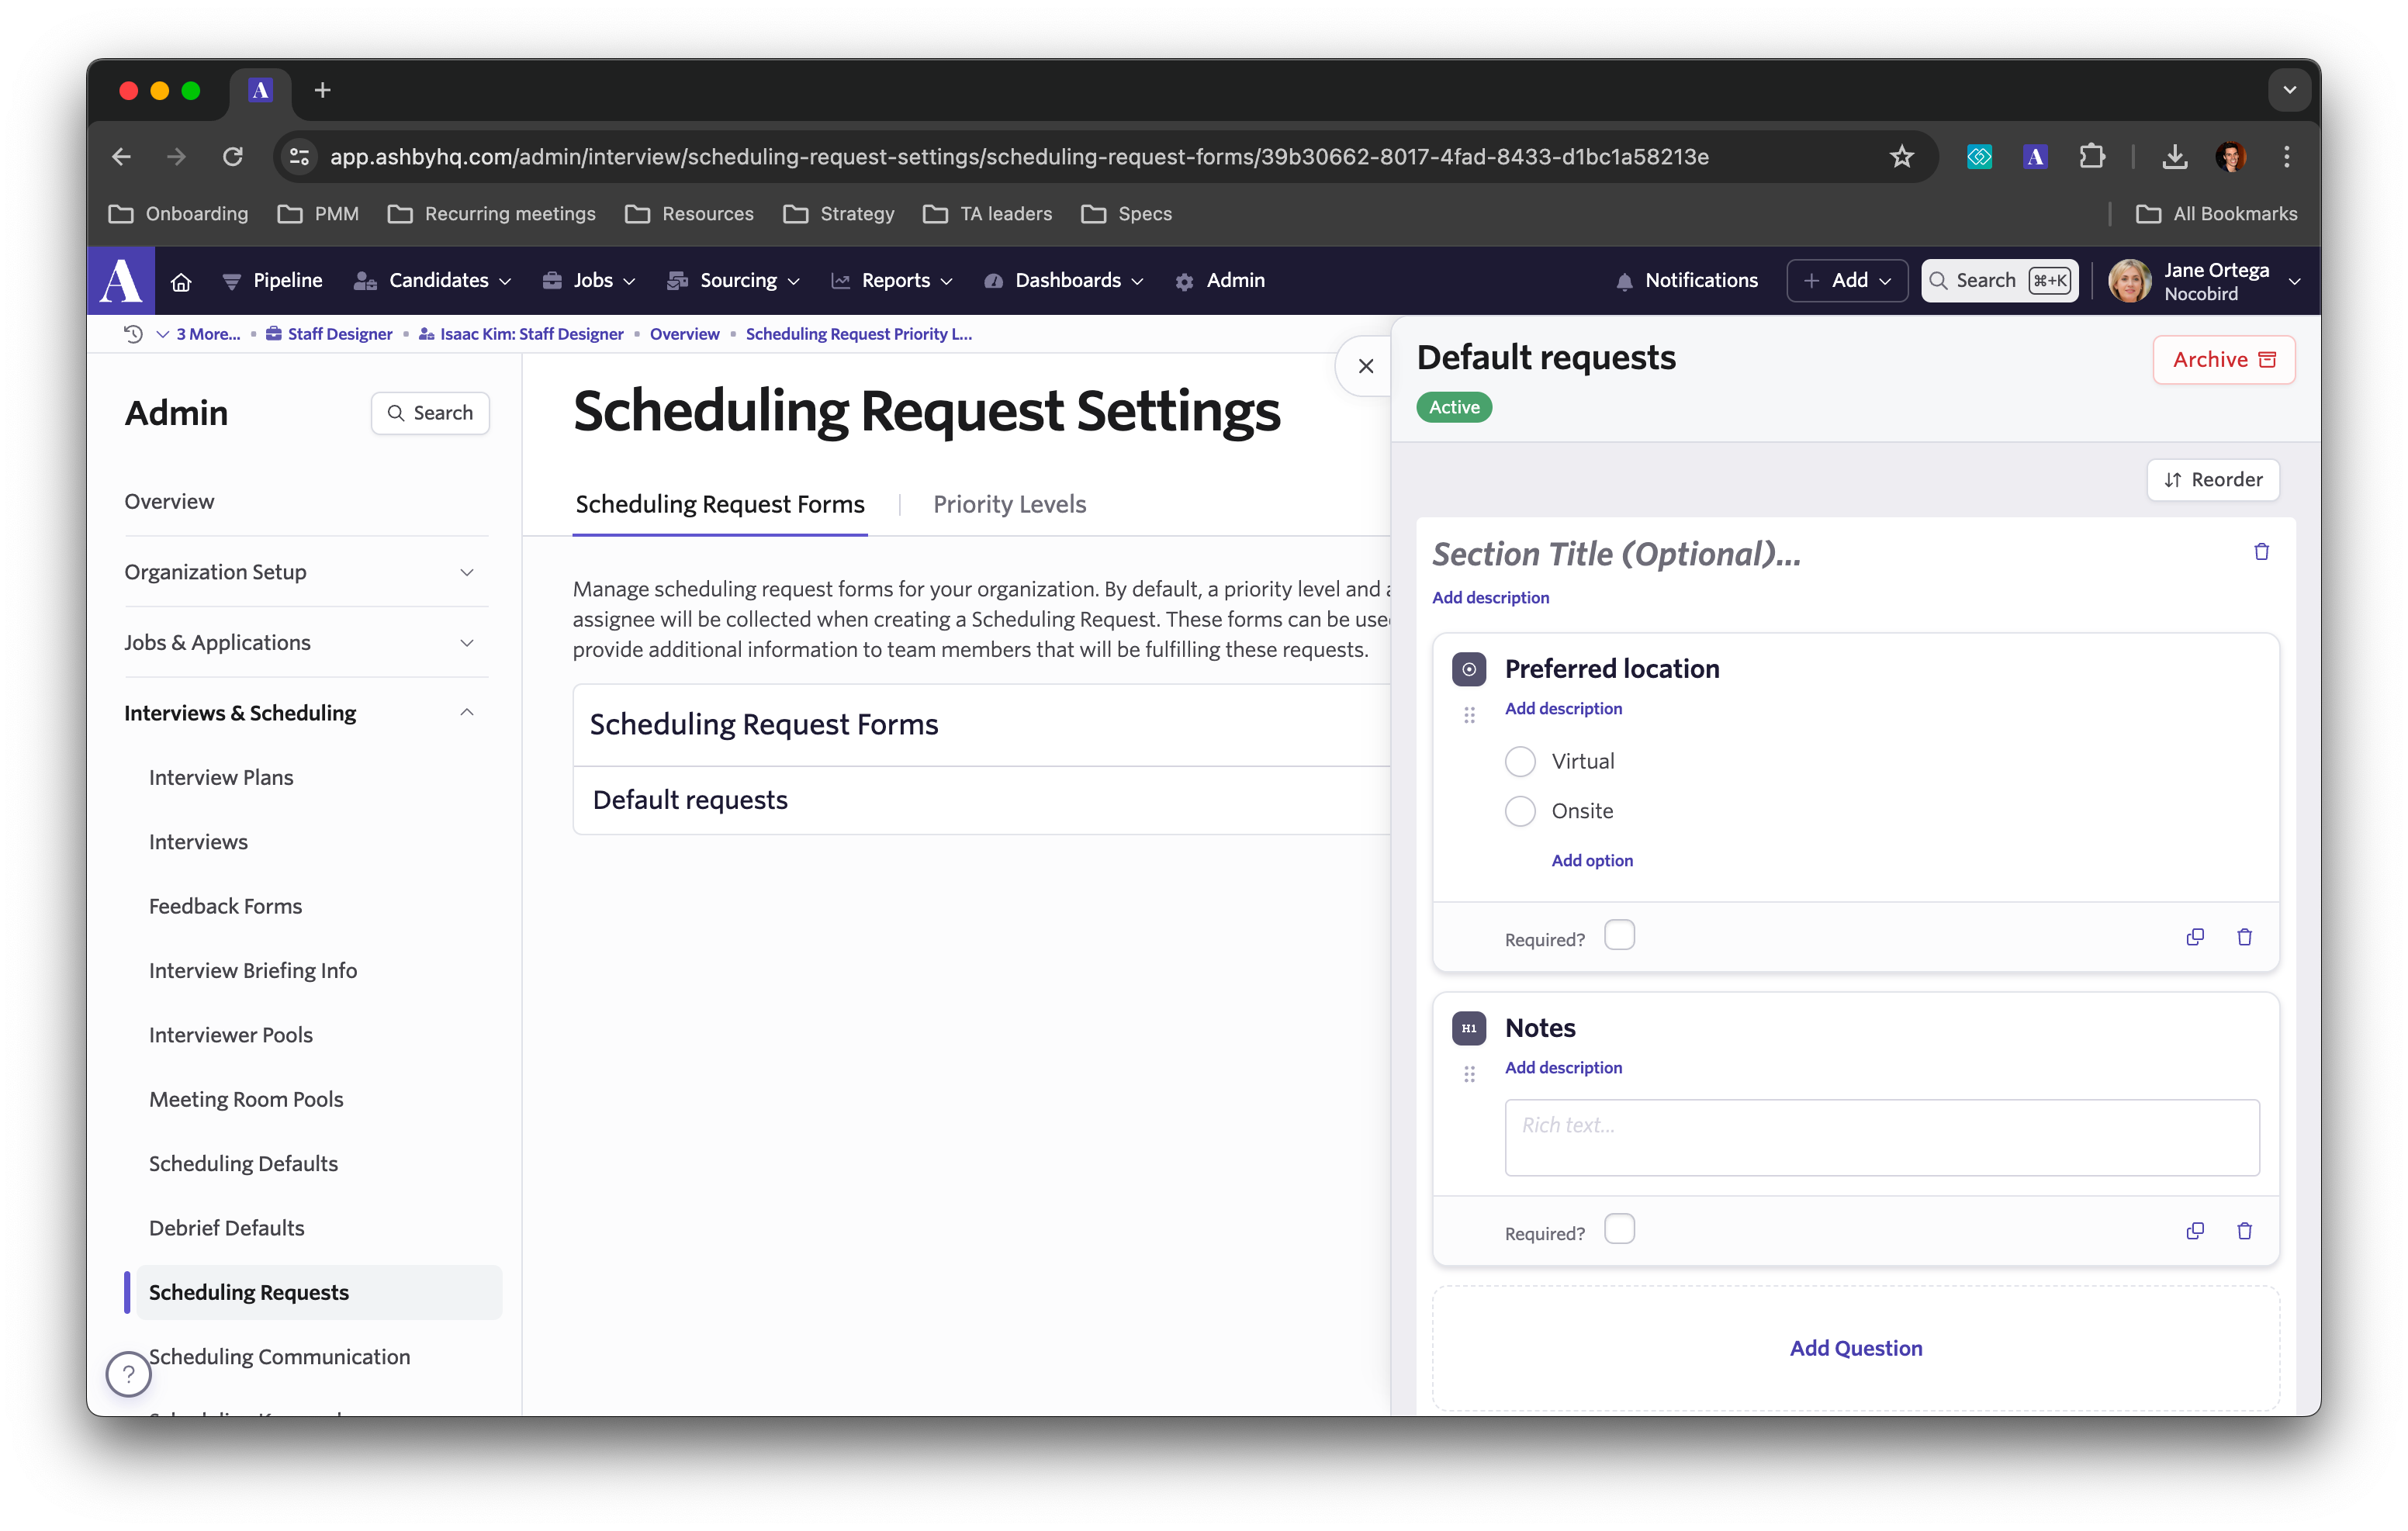Close the Default requests side panel
Image resolution: width=2408 pixels, height=1531 pixels.
coord(1365,366)
